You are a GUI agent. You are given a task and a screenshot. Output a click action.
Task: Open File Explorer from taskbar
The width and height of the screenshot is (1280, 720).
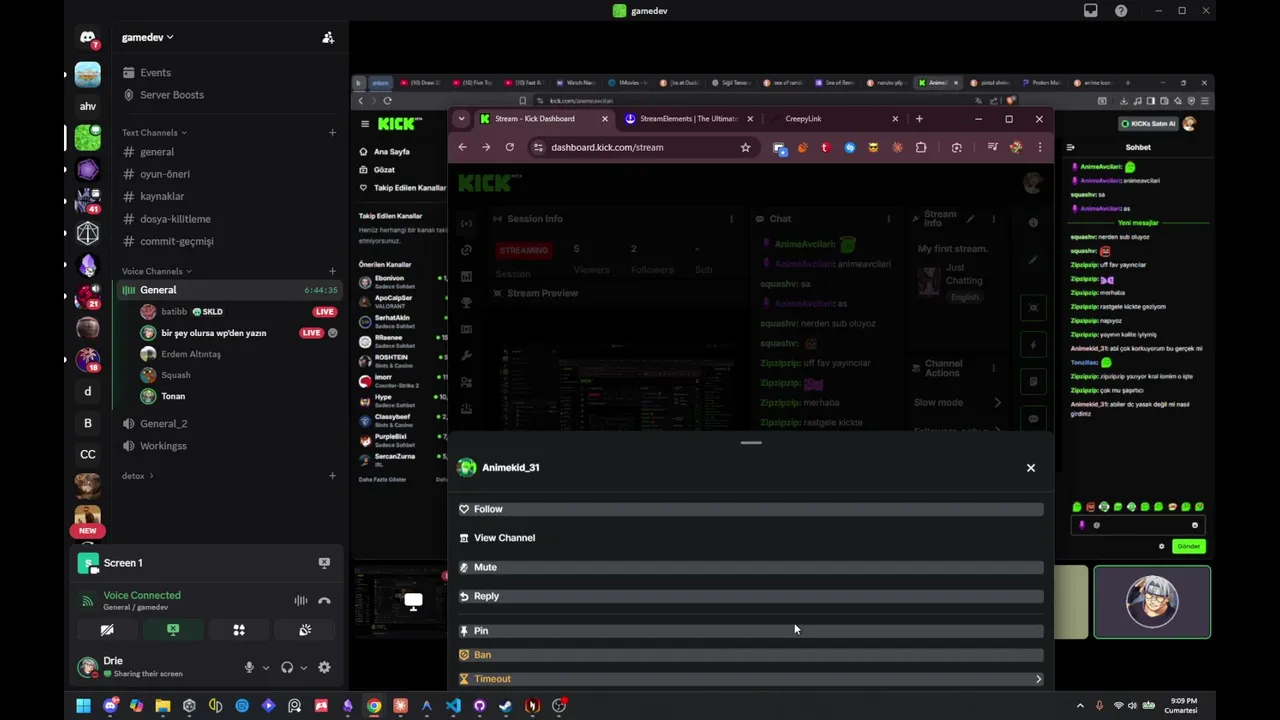click(163, 706)
